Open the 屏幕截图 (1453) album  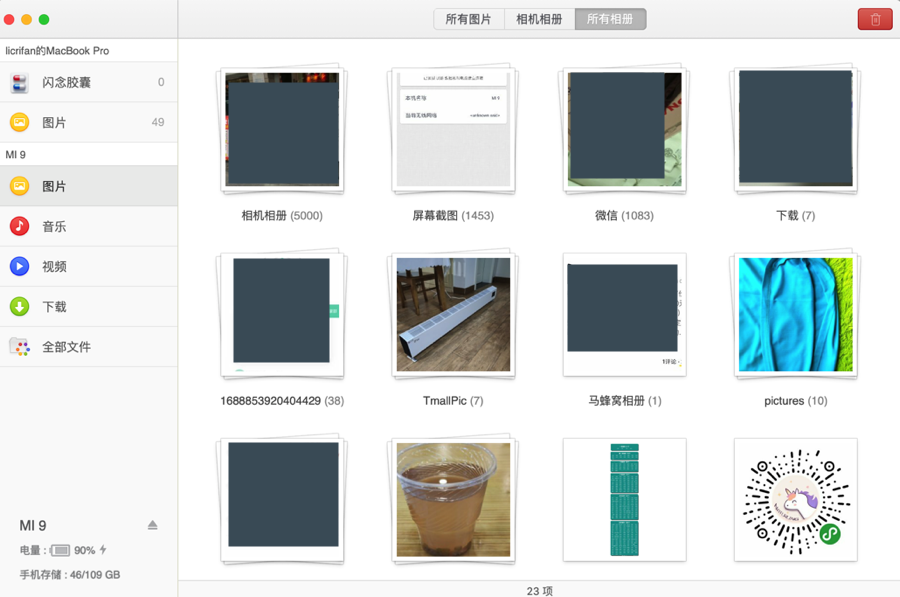coord(453,130)
